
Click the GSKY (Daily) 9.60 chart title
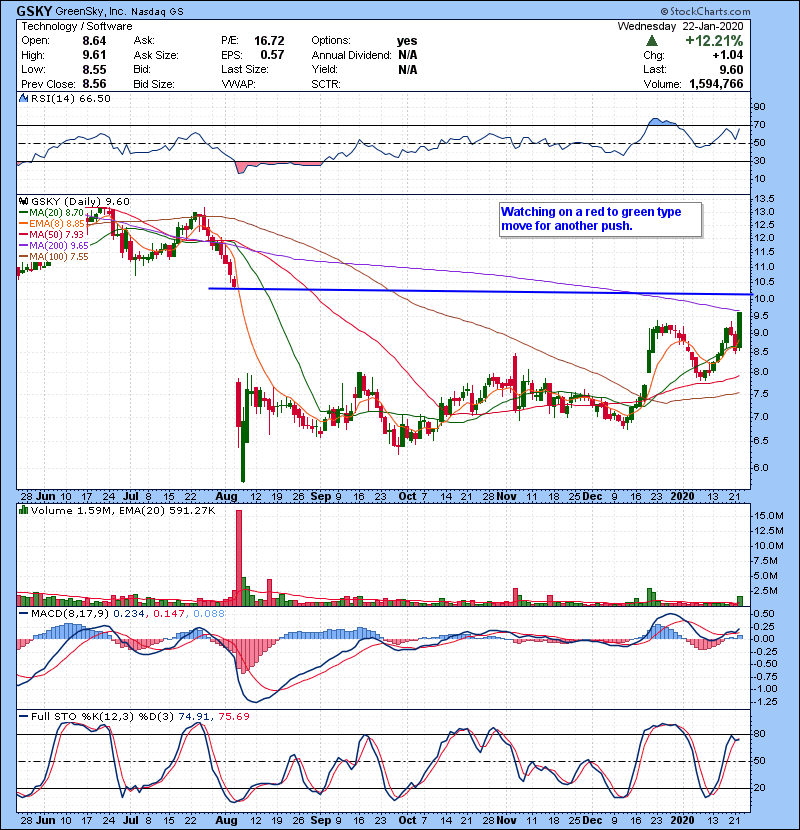(x=80, y=202)
